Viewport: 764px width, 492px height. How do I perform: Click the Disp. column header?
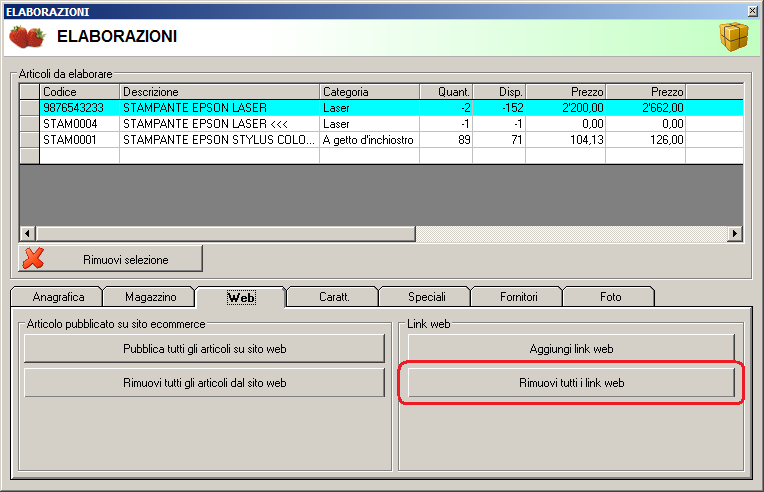pyautogui.click(x=499, y=92)
